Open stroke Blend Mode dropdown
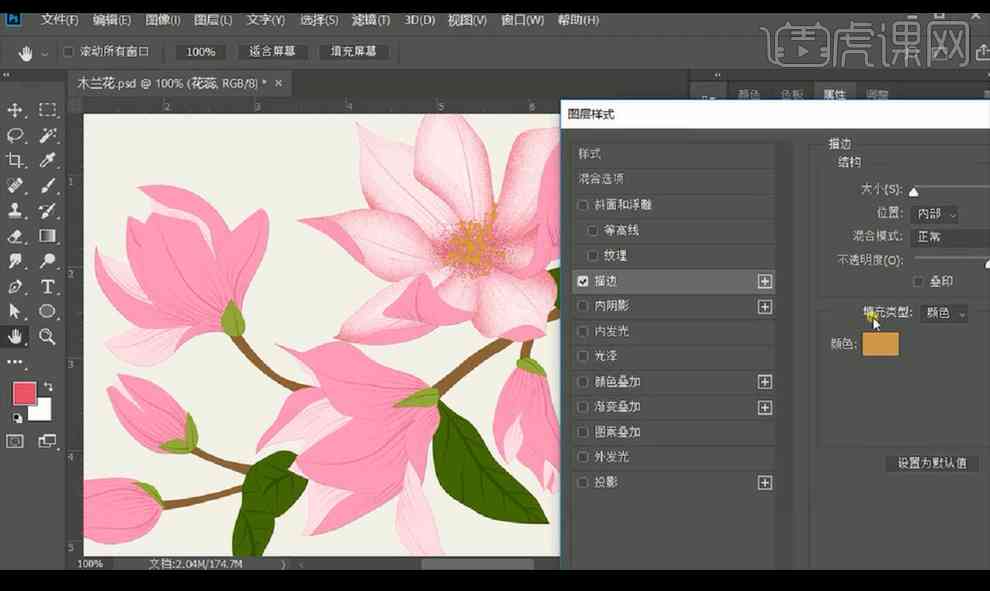Viewport: 990px width, 591px height. point(950,237)
